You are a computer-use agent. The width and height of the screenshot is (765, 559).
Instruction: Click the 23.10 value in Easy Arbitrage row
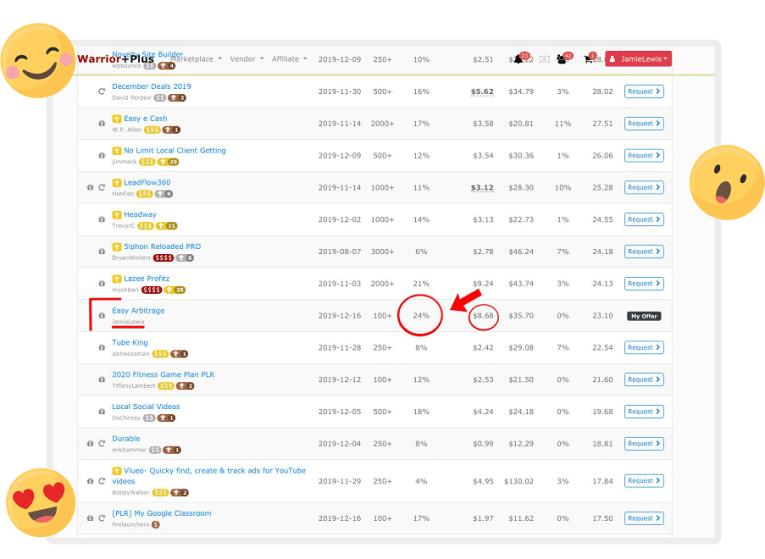(x=603, y=316)
